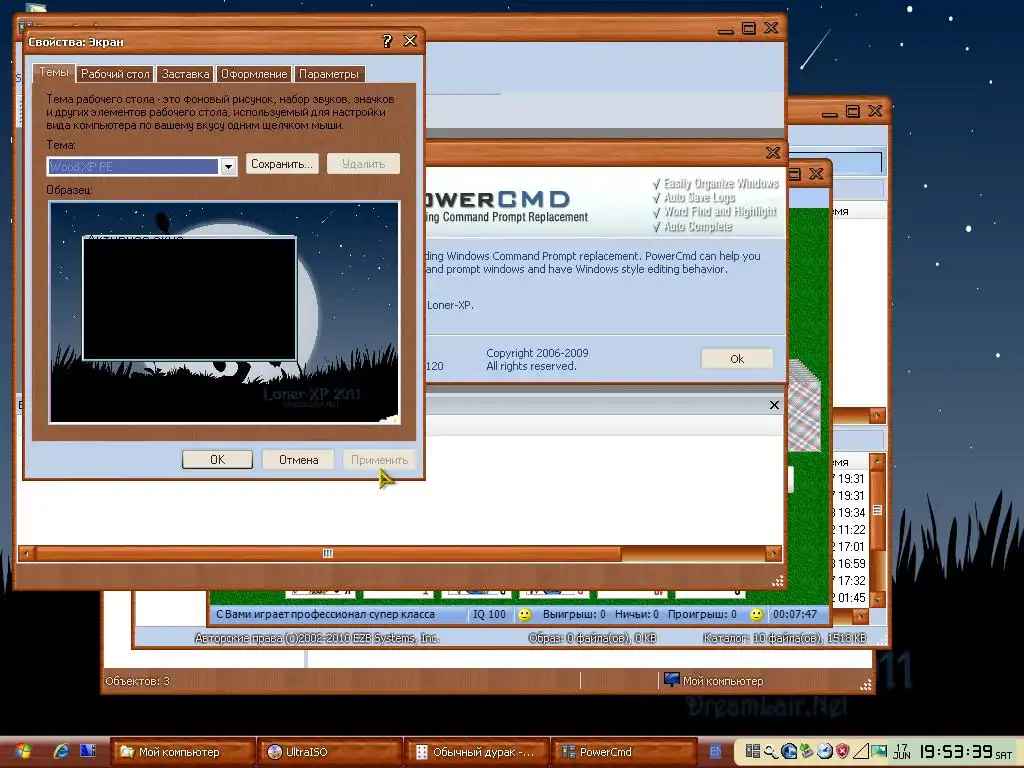1024x768 pixels.
Task: Click Объектов: 3 in Explorer status bar
Action: click(x=137, y=681)
